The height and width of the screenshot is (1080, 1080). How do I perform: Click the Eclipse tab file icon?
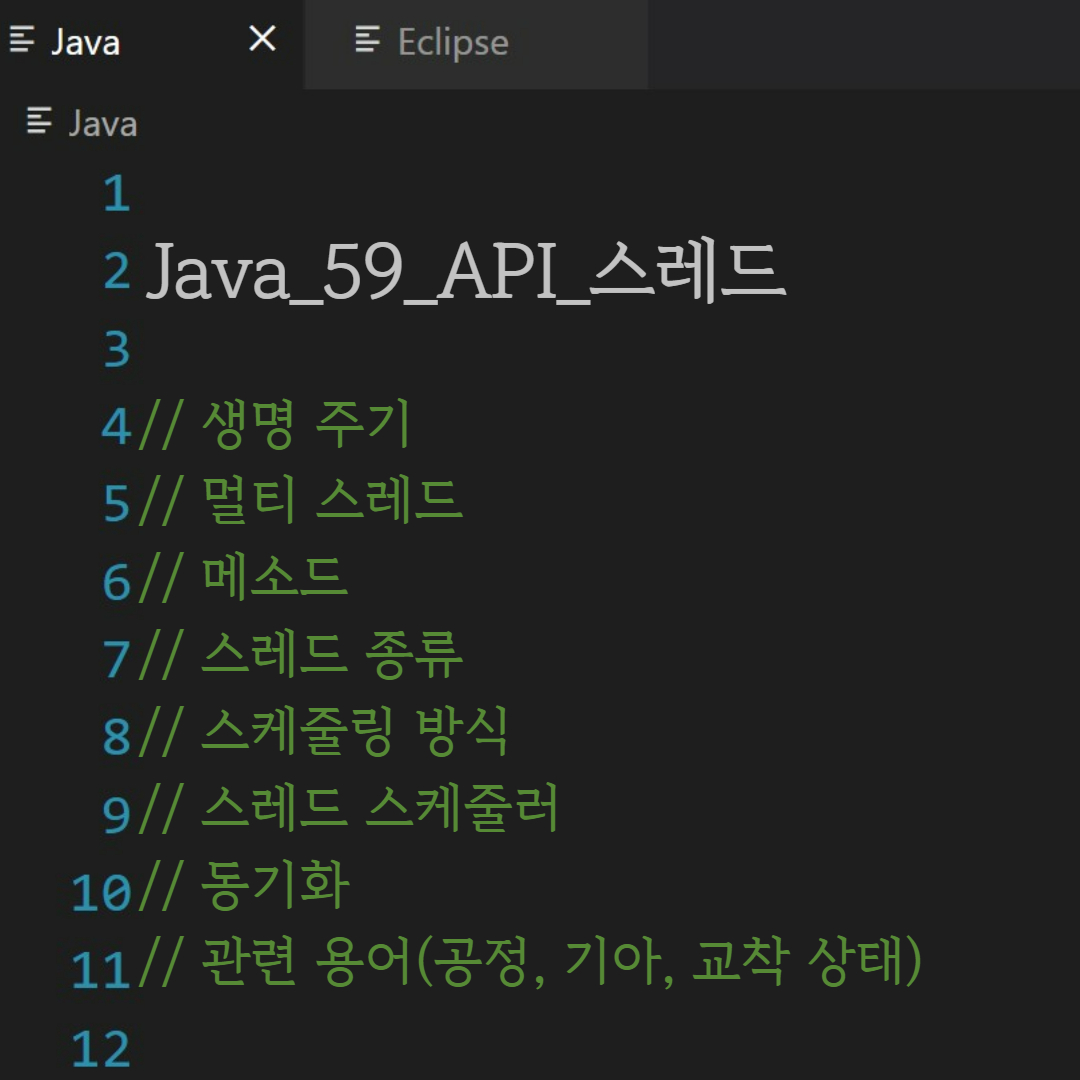[x=368, y=39]
